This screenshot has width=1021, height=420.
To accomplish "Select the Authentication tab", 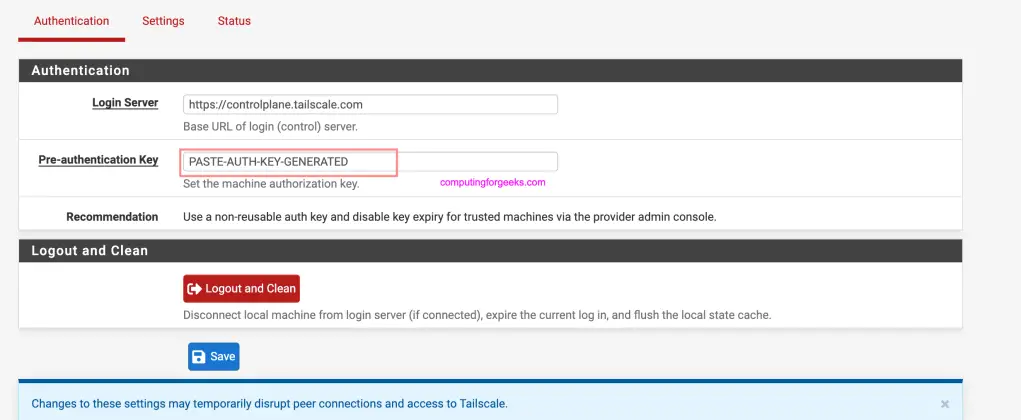I will [x=71, y=21].
